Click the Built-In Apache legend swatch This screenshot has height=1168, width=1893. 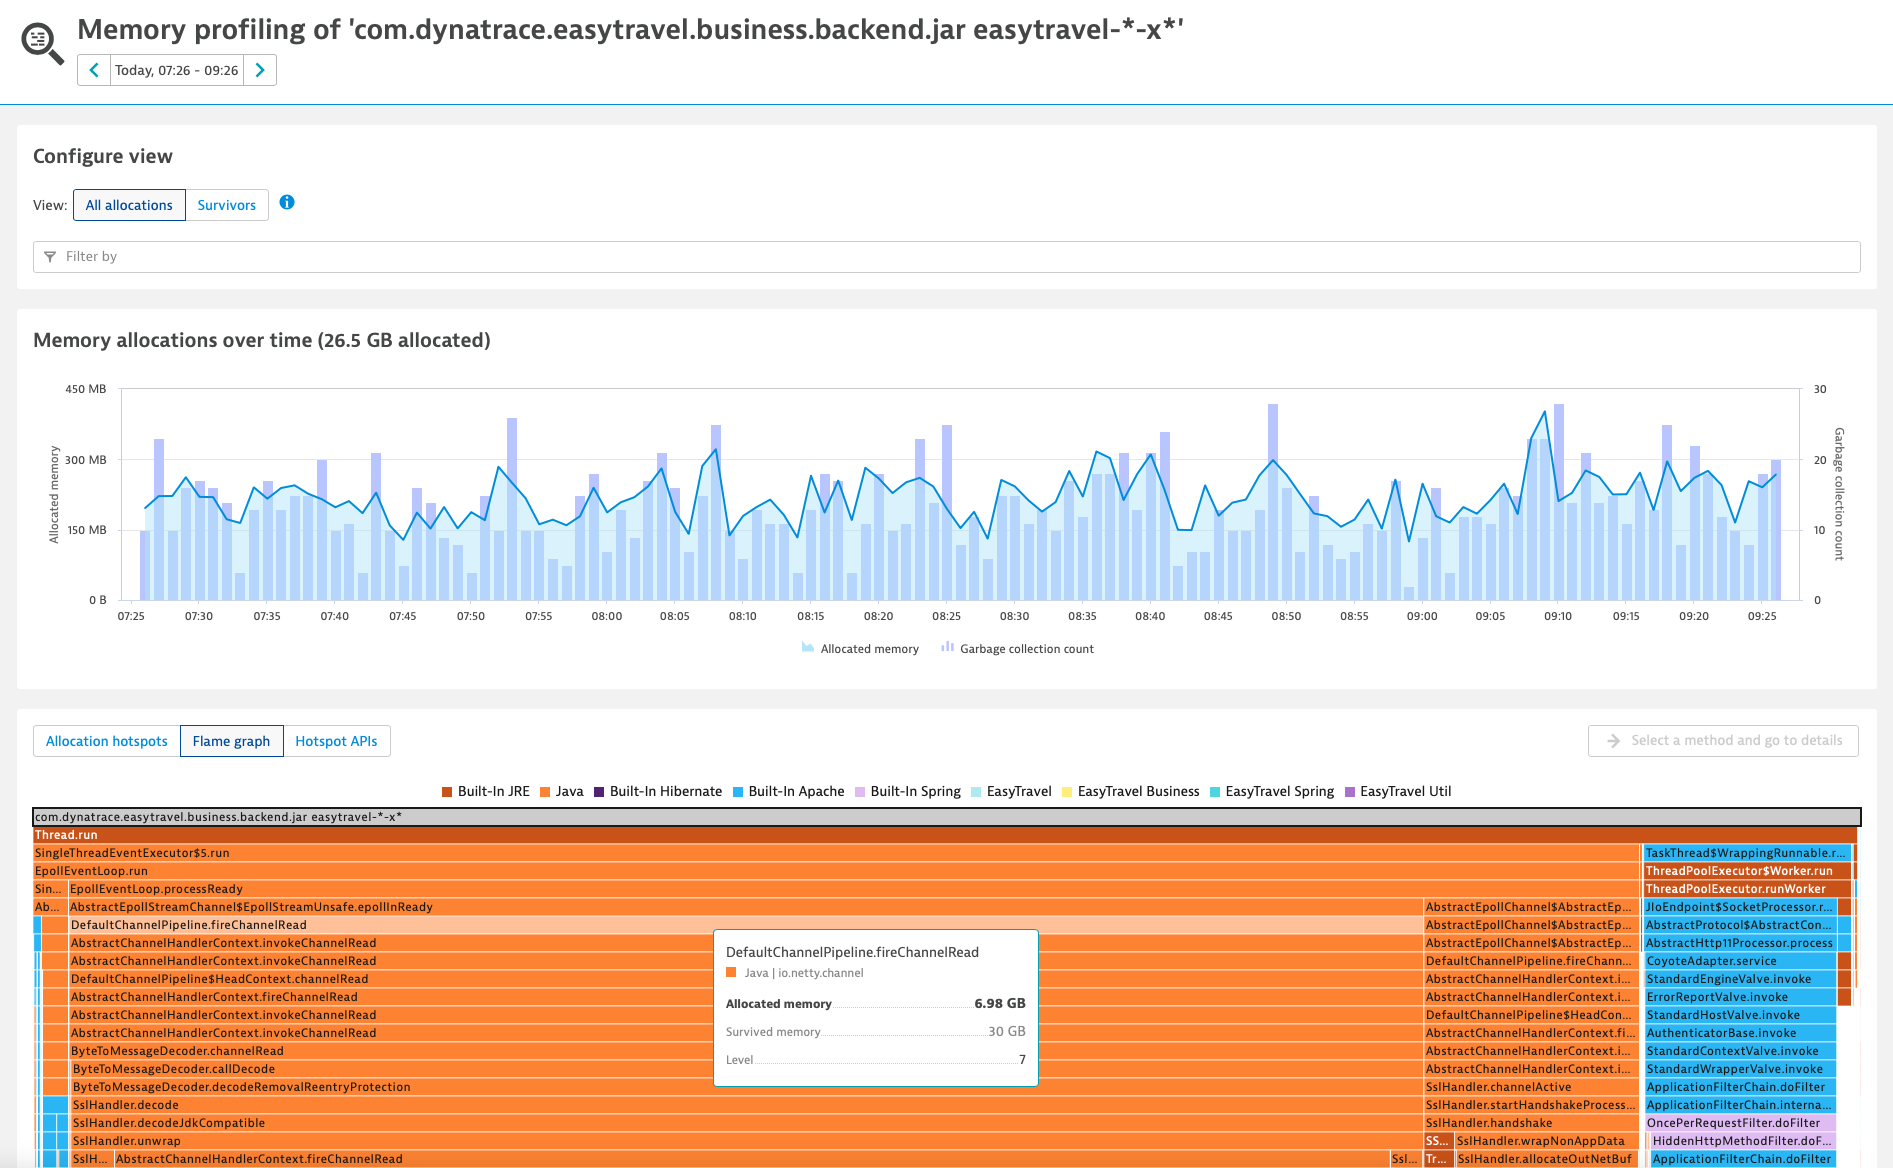[738, 792]
